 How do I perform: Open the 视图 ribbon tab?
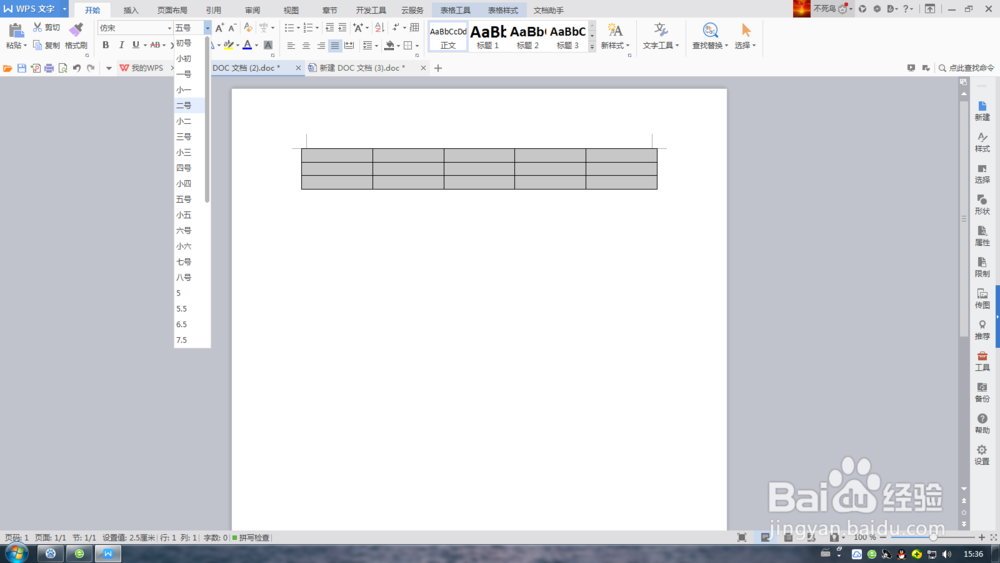tap(291, 10)
